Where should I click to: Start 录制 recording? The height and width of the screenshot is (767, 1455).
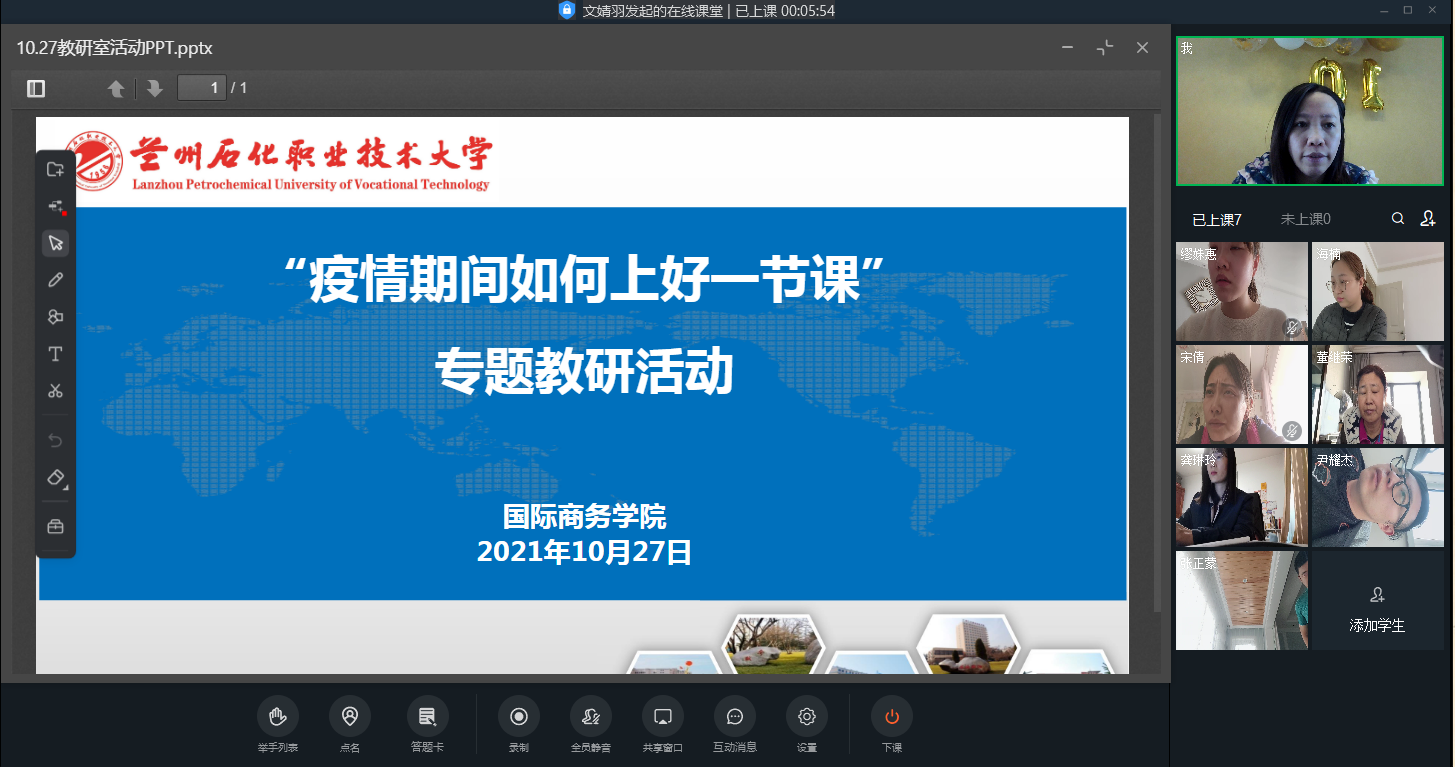(x=519, y=723)
